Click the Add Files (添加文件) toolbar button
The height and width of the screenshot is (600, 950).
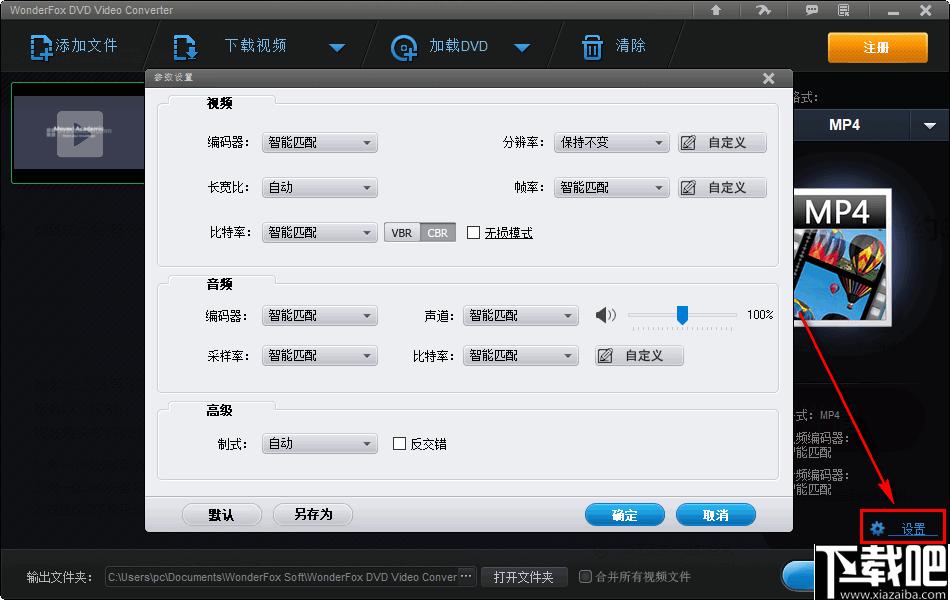74,47
